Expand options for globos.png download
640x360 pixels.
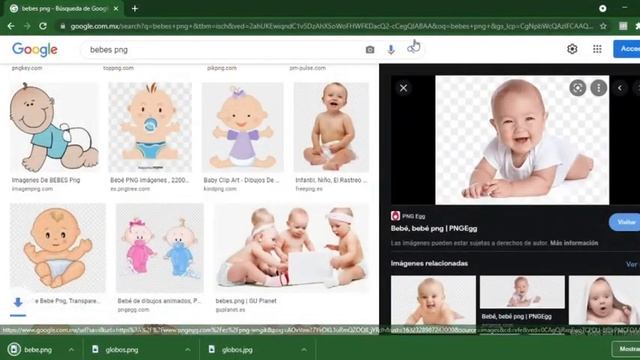click(188, 350)
